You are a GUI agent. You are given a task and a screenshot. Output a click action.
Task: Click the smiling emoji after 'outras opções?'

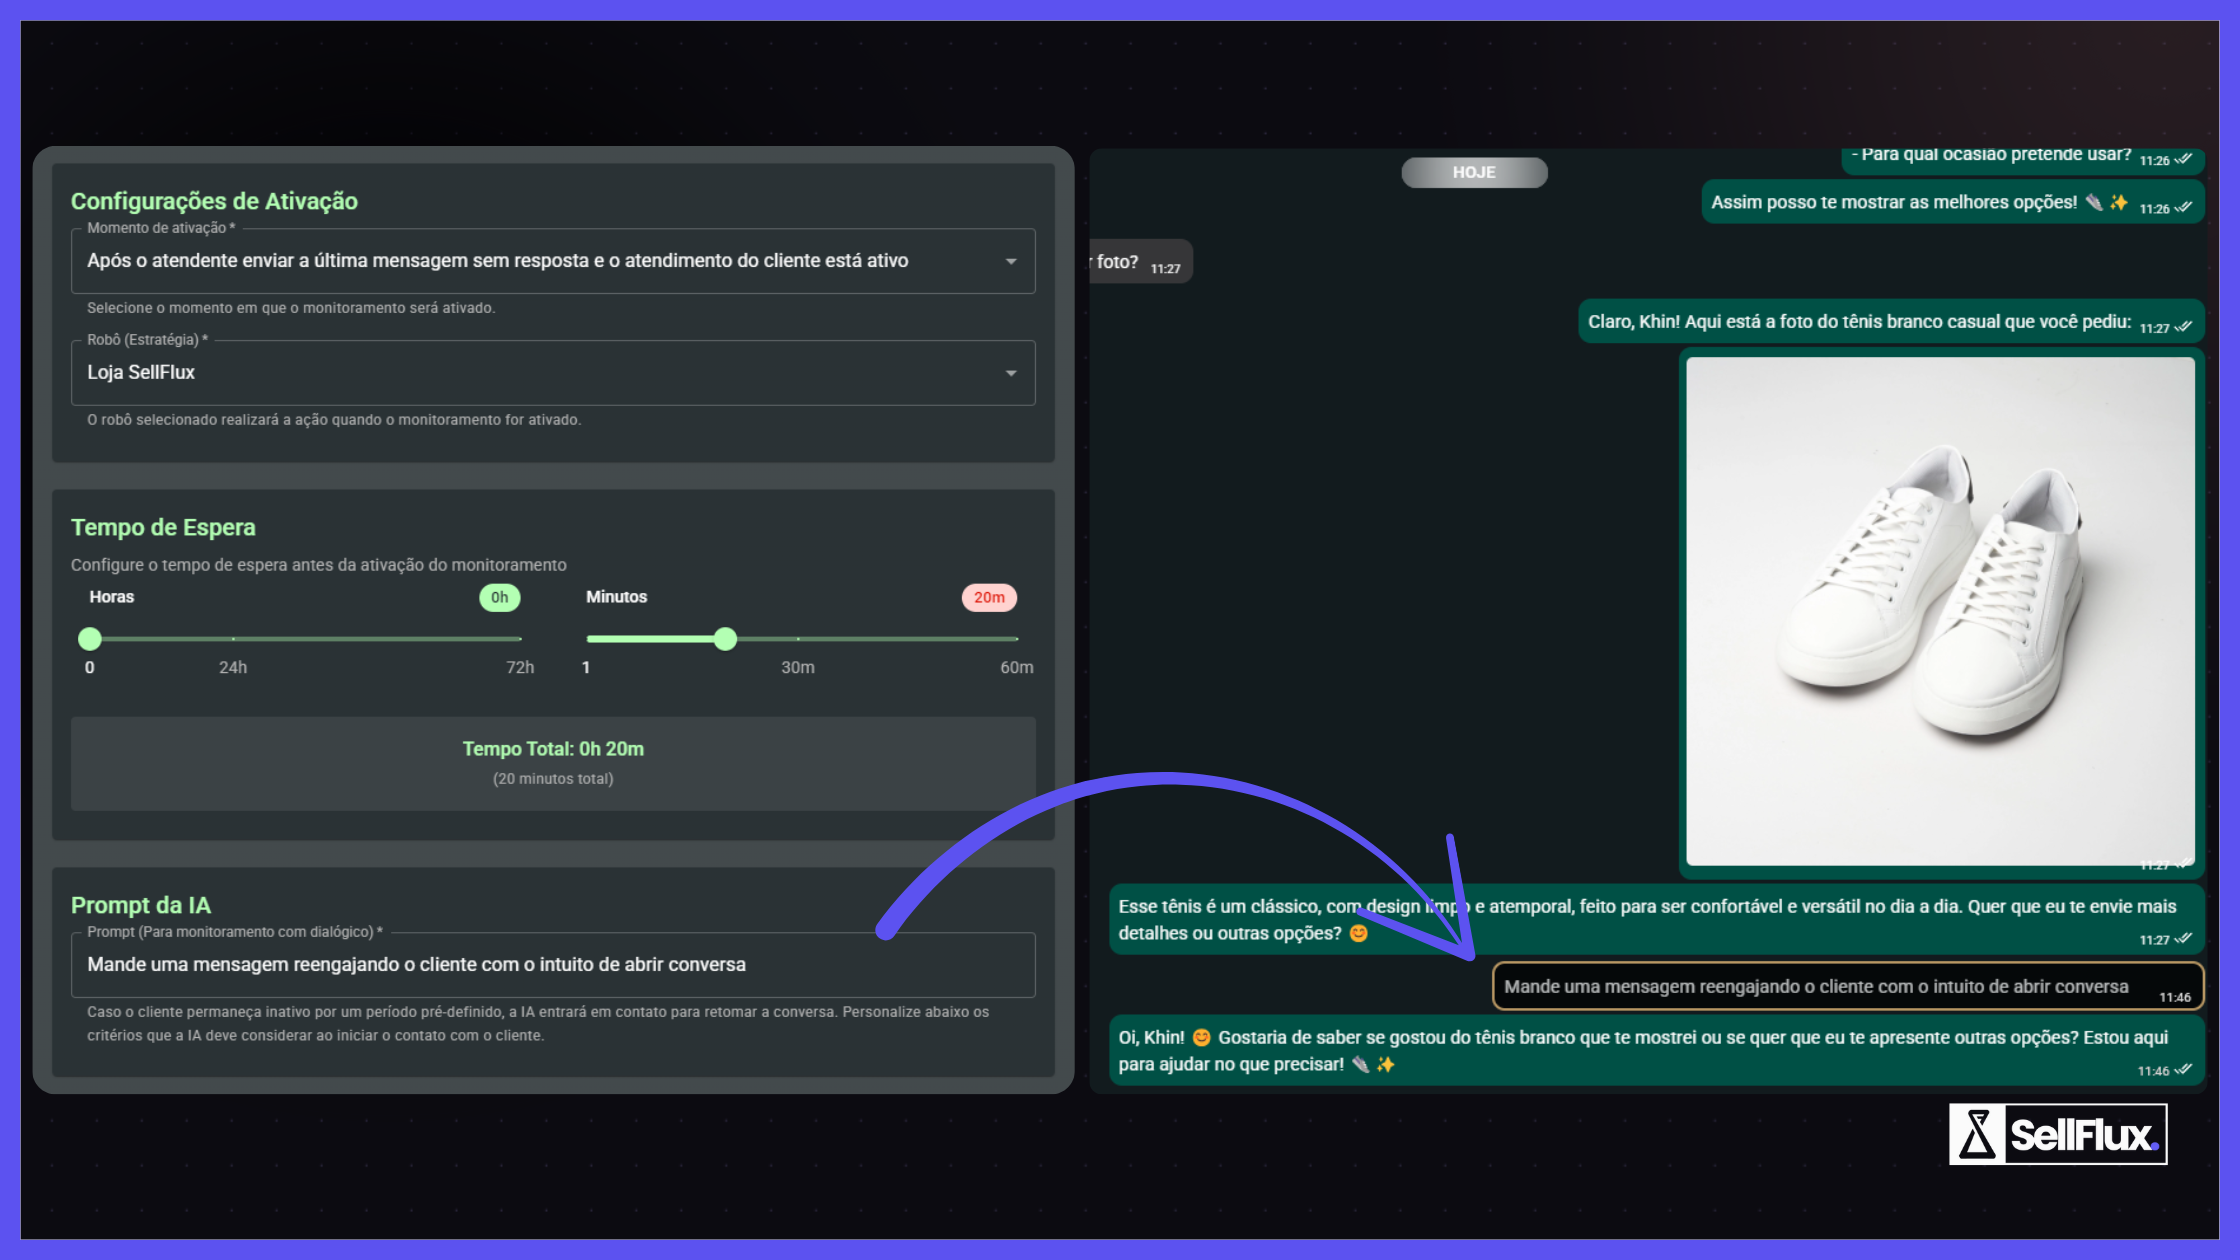(x=1359, y=933)
